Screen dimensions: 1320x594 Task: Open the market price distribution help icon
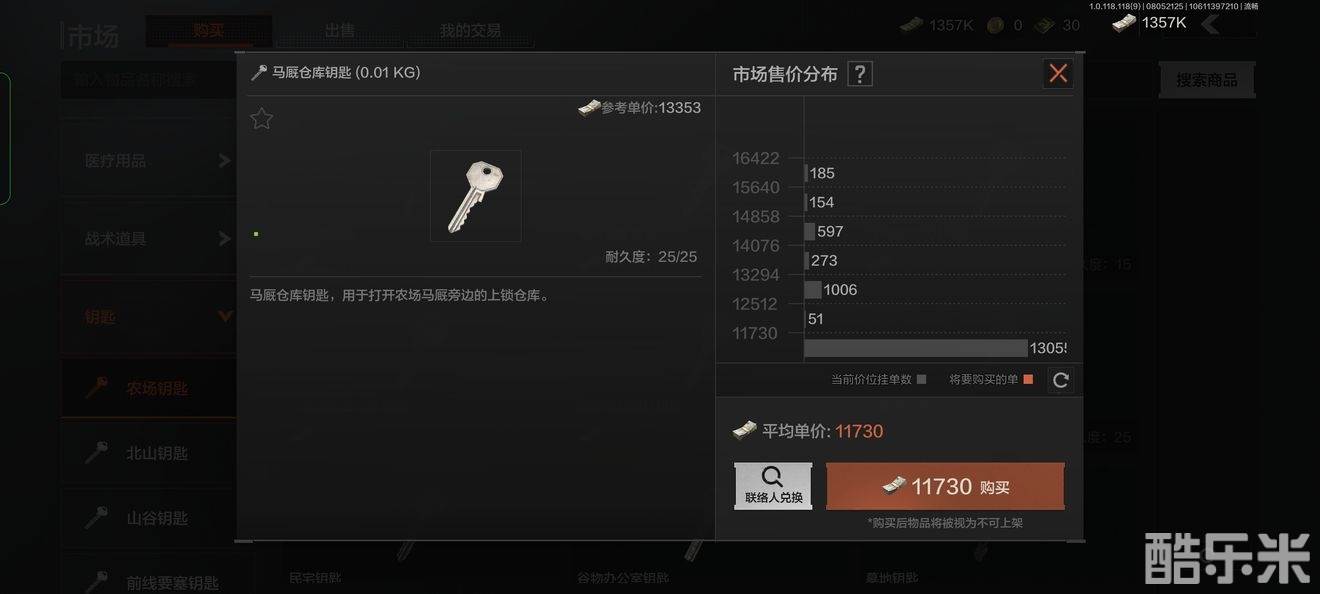click(x=860, y=74)
